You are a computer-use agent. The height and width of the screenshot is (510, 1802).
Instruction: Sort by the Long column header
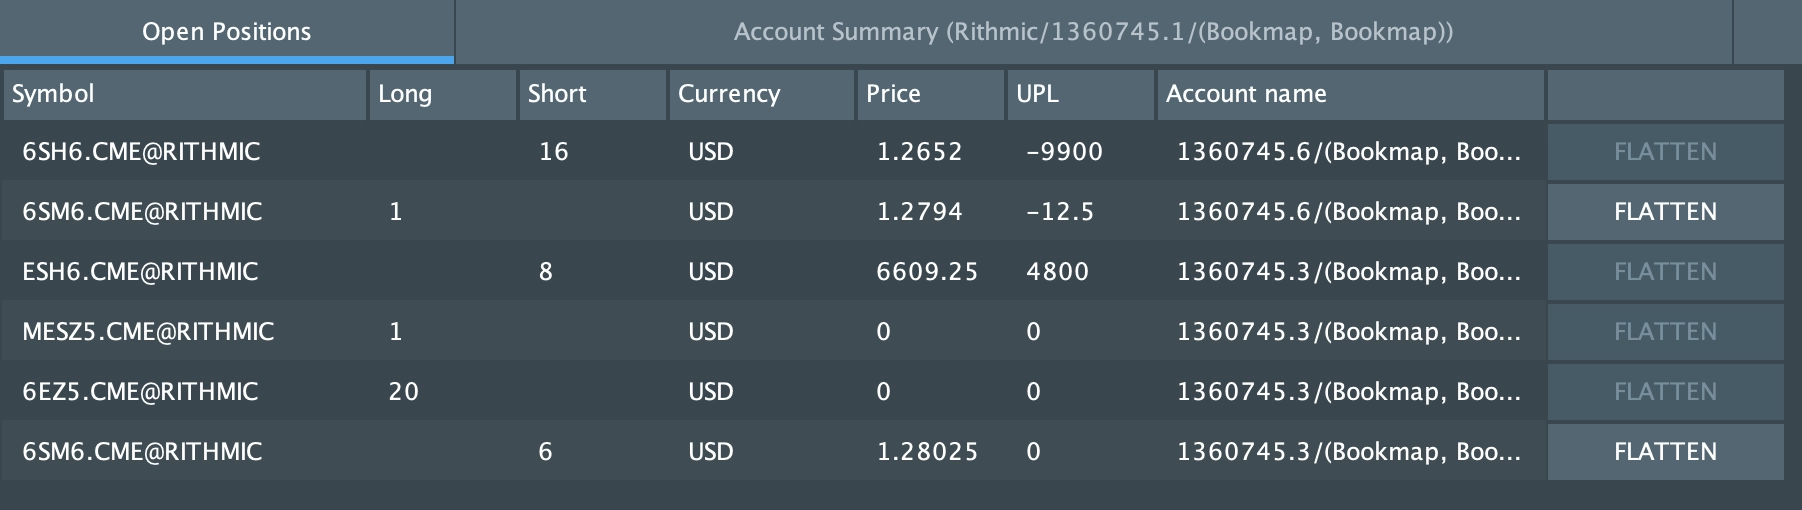[442, 94]
